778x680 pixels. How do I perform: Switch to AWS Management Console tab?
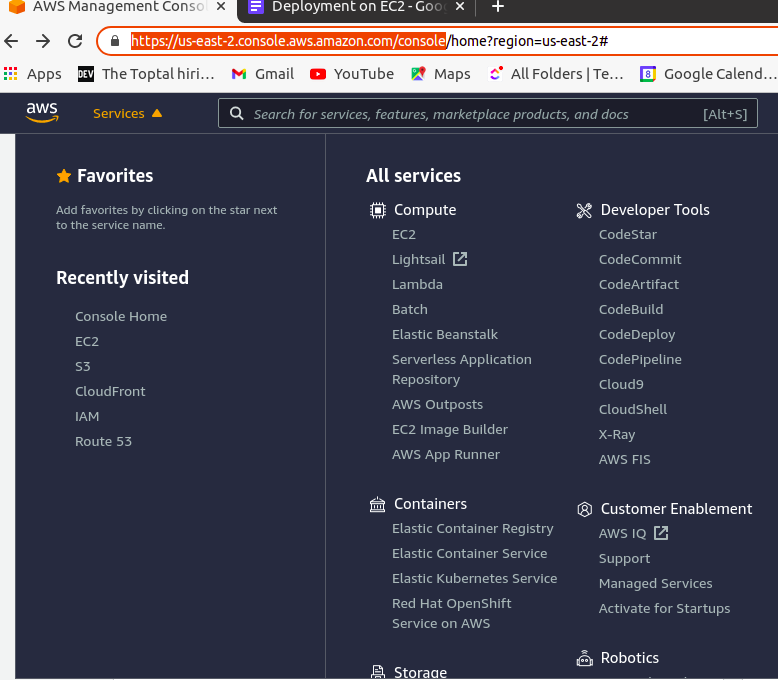[x=118, y=8]
